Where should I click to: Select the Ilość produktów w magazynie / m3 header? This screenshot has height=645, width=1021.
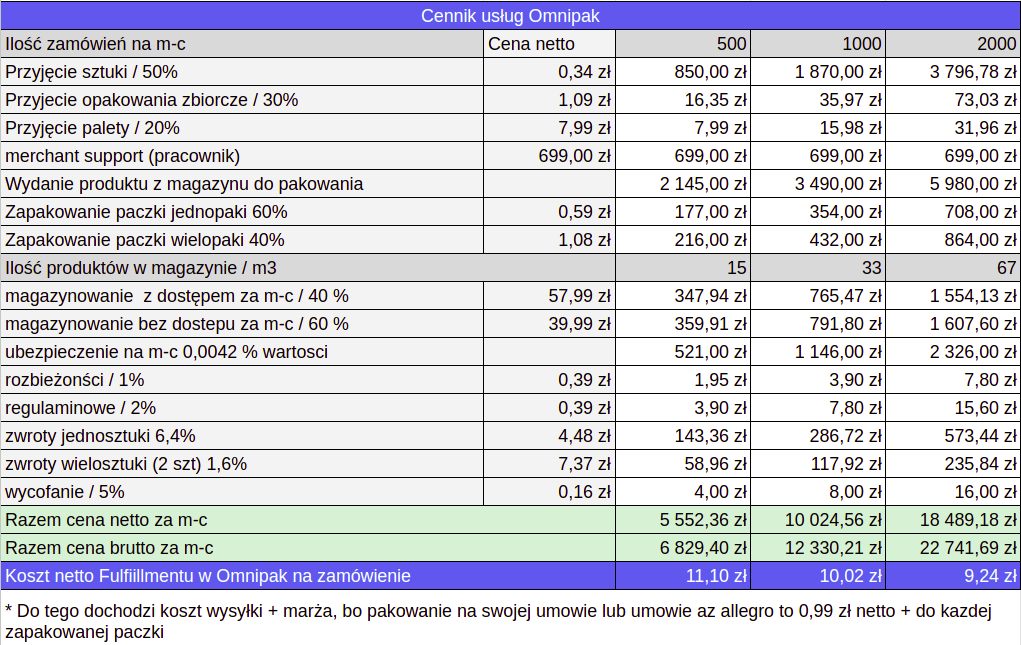[308, 268]
